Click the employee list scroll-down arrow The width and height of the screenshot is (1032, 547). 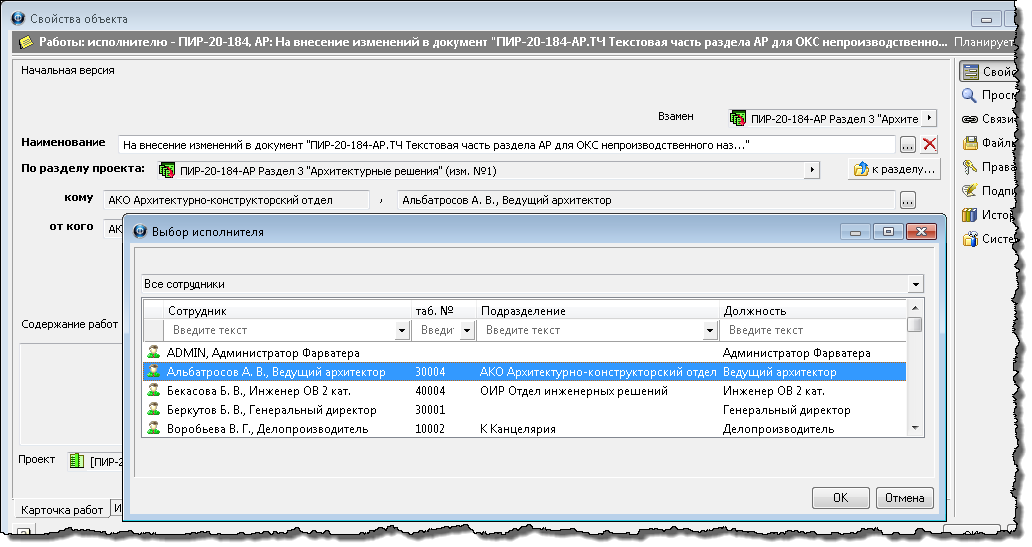point(915,428)
